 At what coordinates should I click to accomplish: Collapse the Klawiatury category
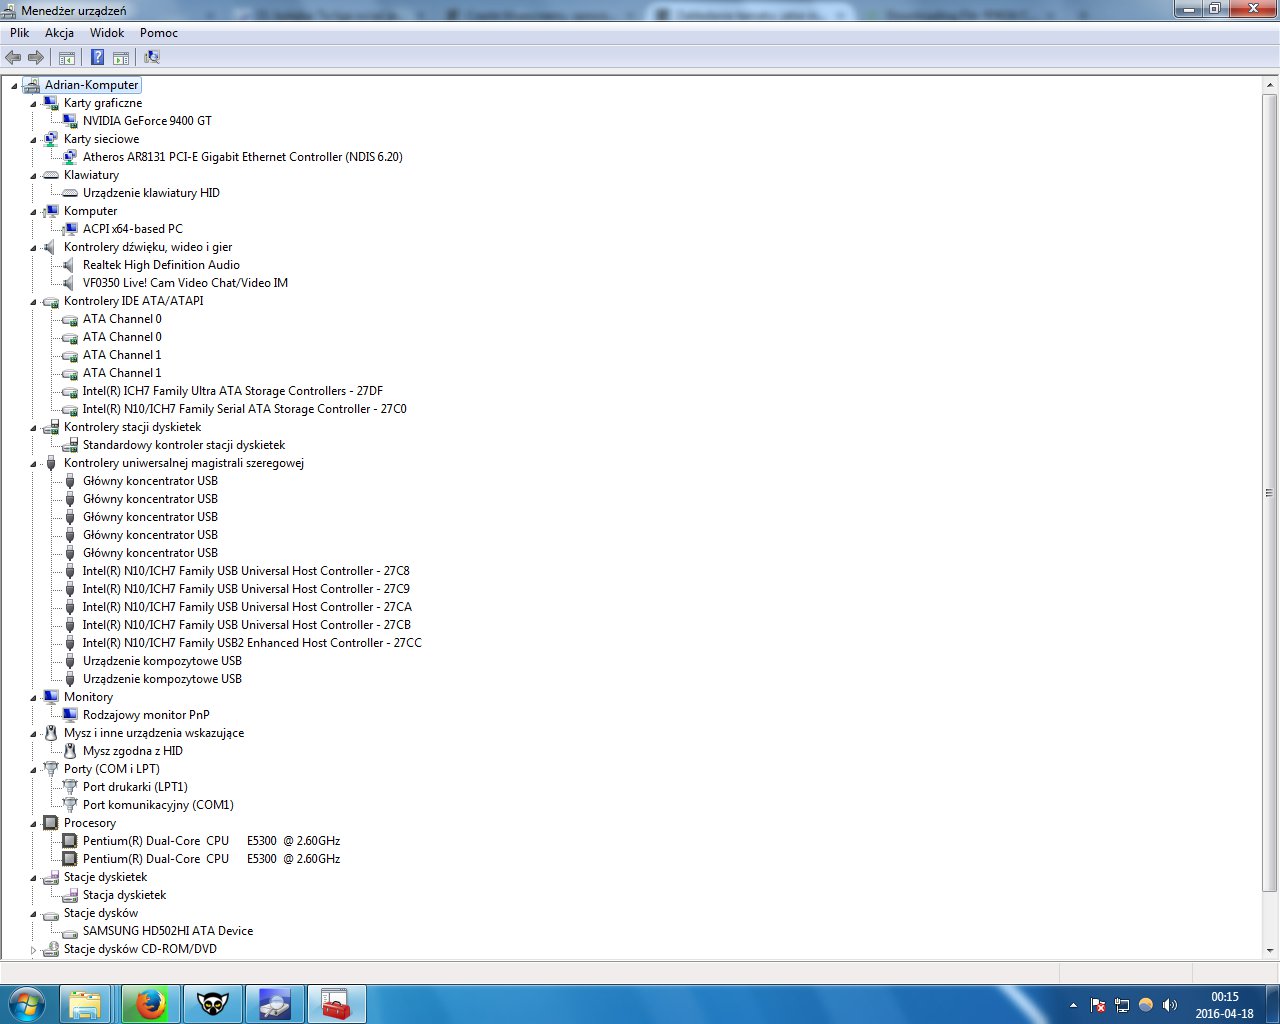pyautogui.click(x=33, y=176)
